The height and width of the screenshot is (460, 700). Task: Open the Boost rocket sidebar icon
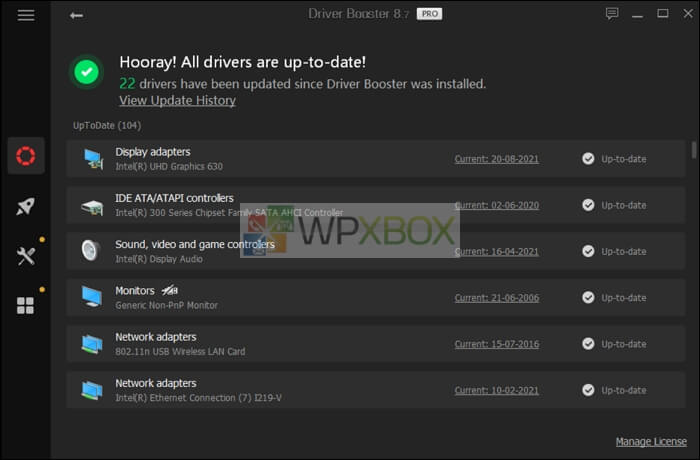tap(26, 206)
